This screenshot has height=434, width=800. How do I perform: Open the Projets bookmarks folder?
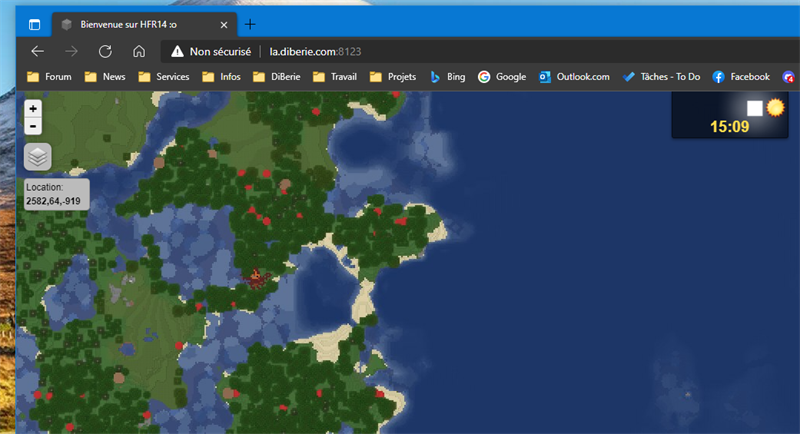tap(393, 77)
